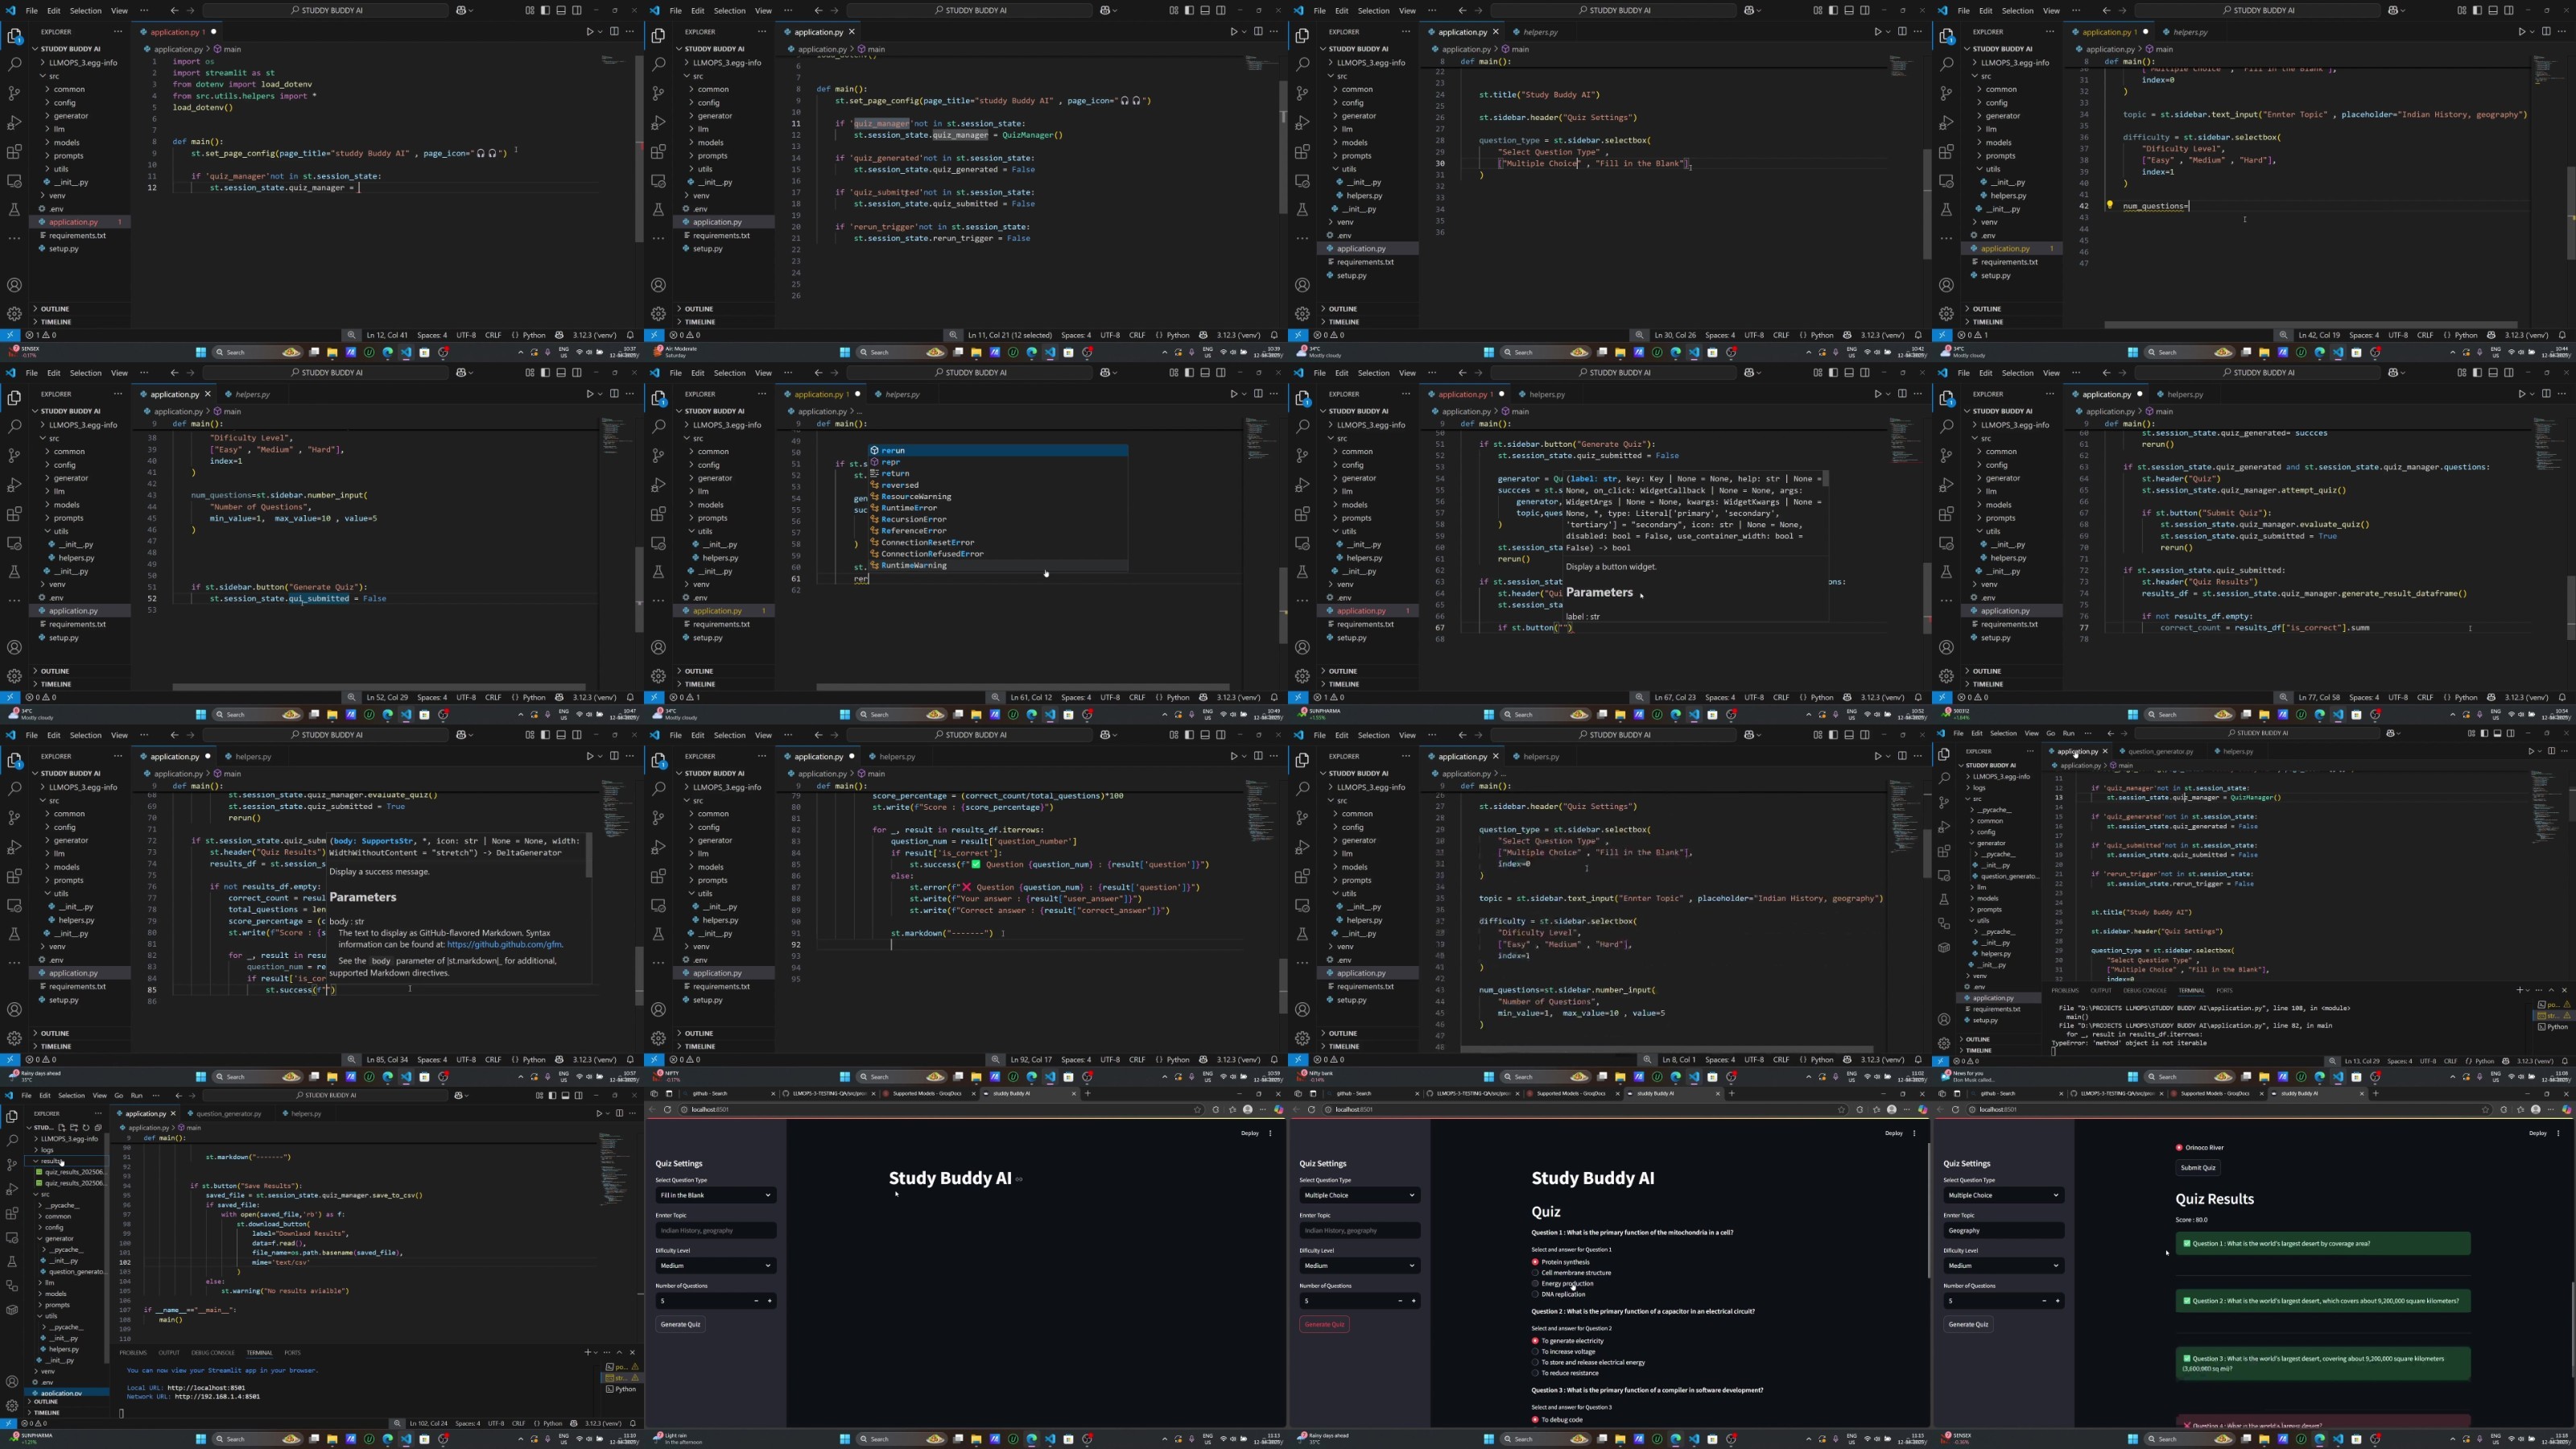2576x1449 pixels.
Task: Open Extensions view in VS Code window showing TypeError terminal
Action: click(x=1944, y=851)
